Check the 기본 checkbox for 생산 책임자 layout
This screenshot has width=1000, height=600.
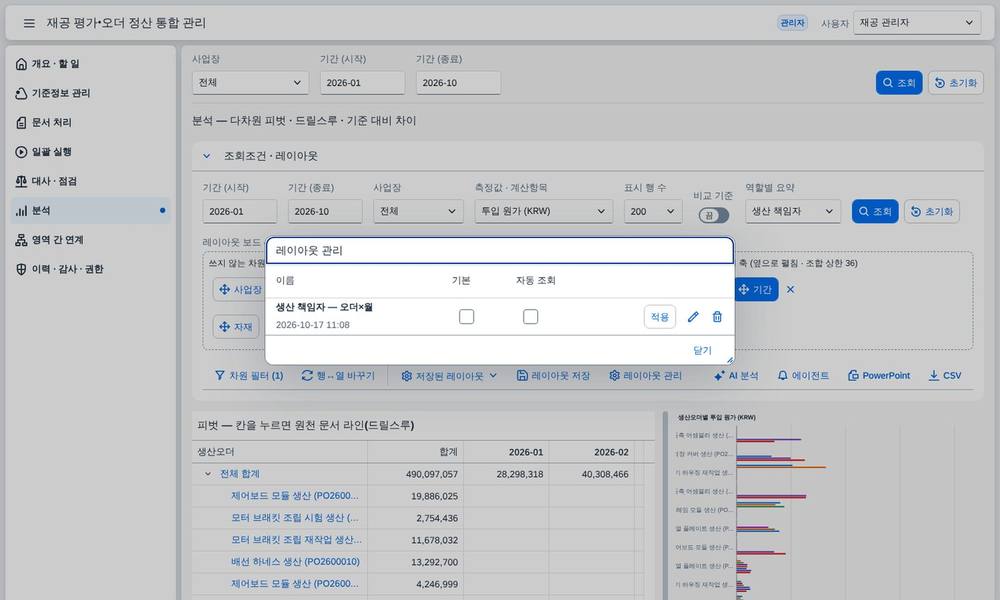coord(466,316)
